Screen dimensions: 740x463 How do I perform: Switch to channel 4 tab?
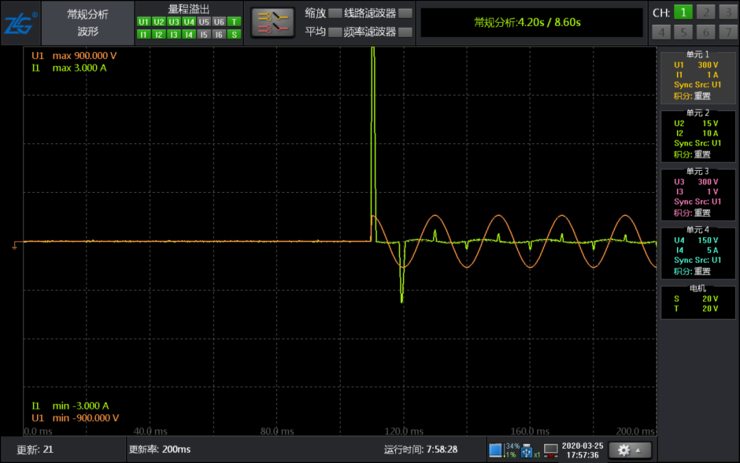(661, 32)
